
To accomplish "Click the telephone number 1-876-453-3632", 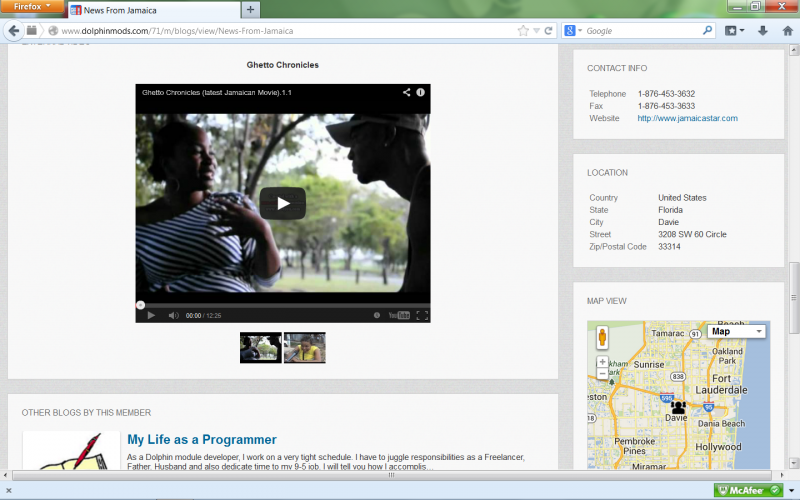I will (666, 94).
